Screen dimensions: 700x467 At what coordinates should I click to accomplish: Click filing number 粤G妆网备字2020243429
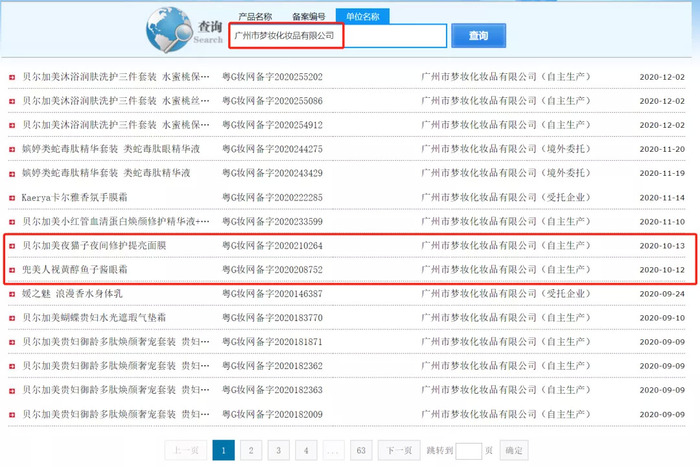pos(272,173)
